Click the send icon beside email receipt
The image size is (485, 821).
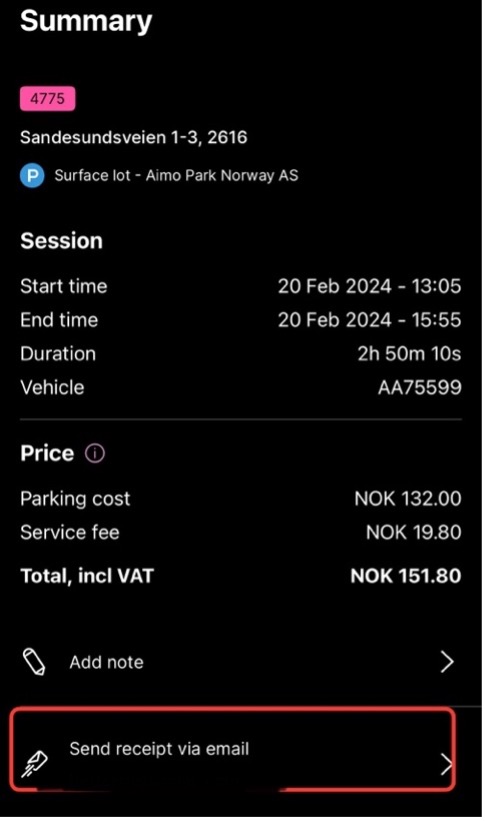pos(34,764)
